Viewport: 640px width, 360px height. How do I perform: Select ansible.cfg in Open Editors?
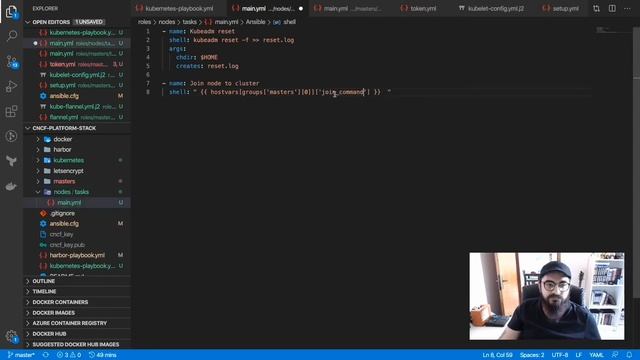77,96
